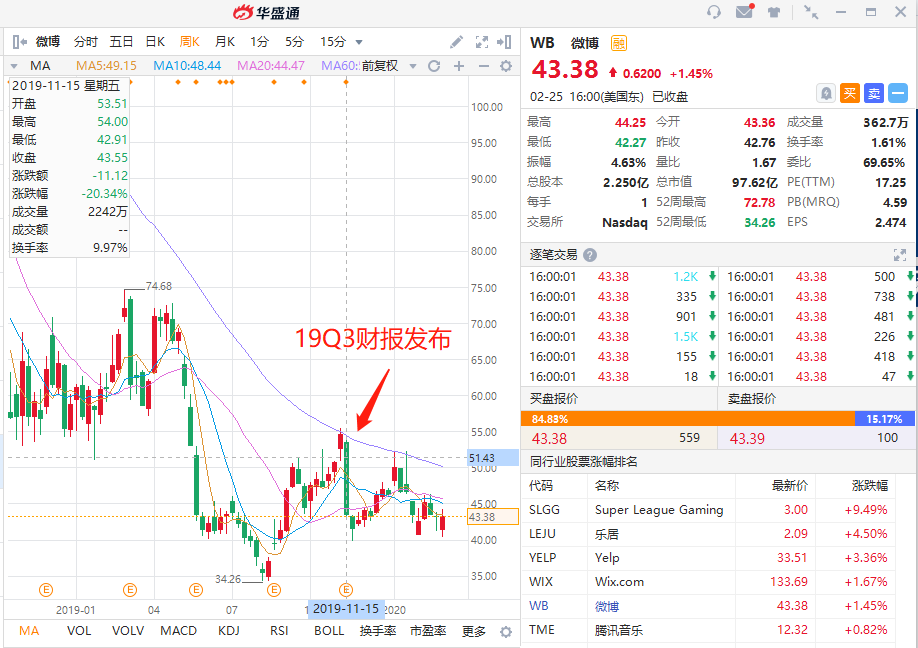
Task: Open help for 逐笔交易
Action: point(590,255)
